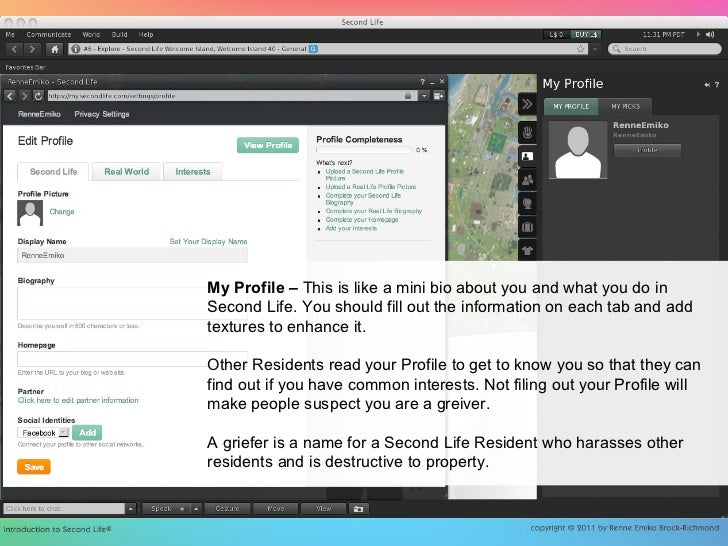This screenshot has height=546, width=728.
Task: Collapse sidebar with double chevron icon
Action: [527, 104]
